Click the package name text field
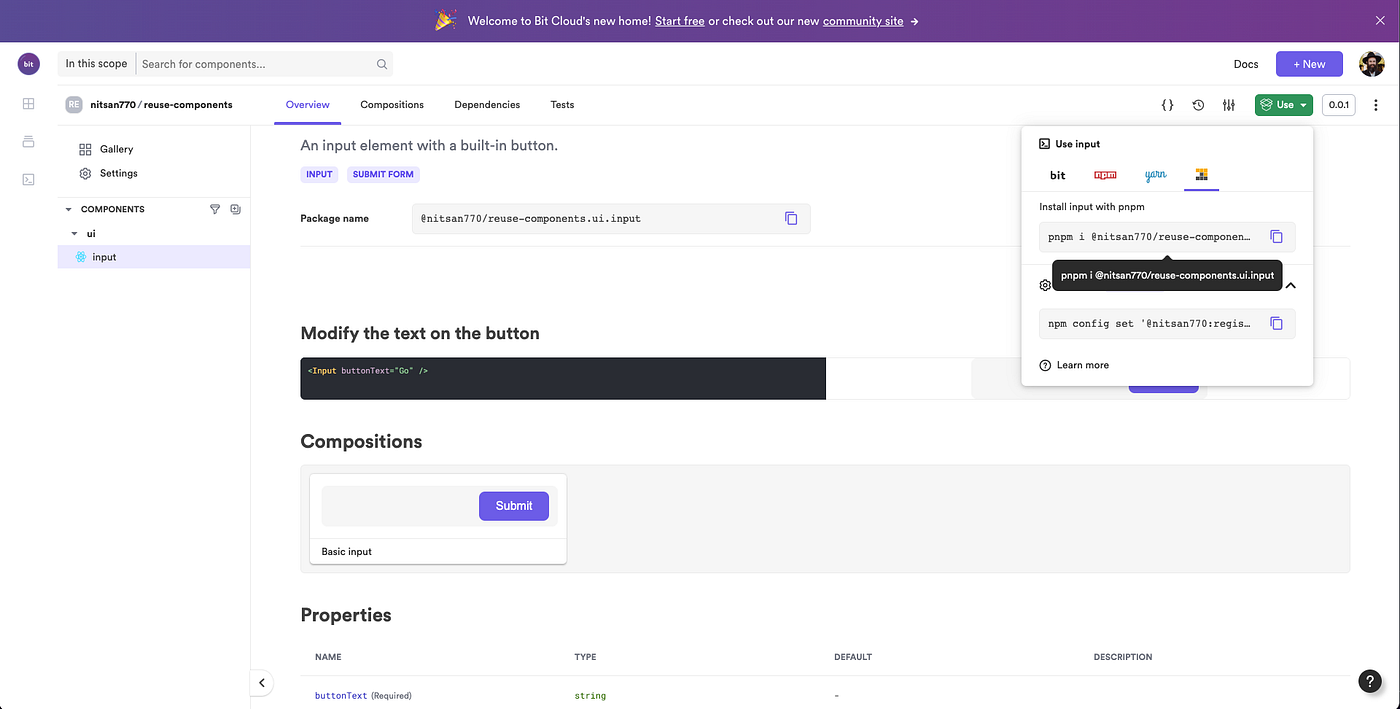The height and width of the screenshot is (709, 1400). coord(610,218)
